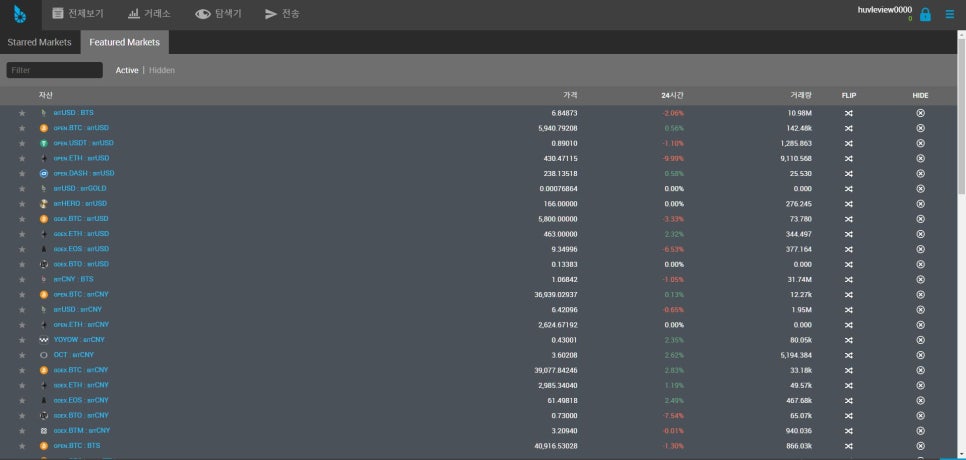
Task: Hide the bitHERO : bitUSD market
Action: tap(920, 204)
